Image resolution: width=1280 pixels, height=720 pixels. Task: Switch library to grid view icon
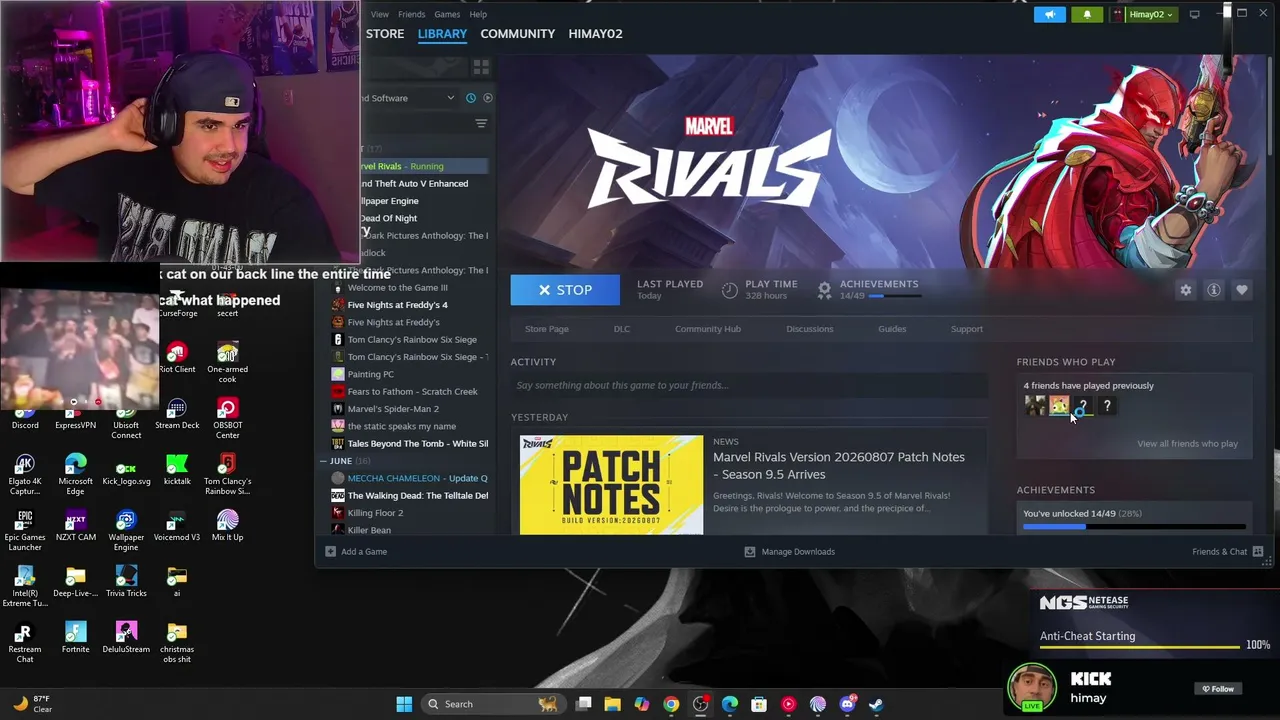point(481,67)
